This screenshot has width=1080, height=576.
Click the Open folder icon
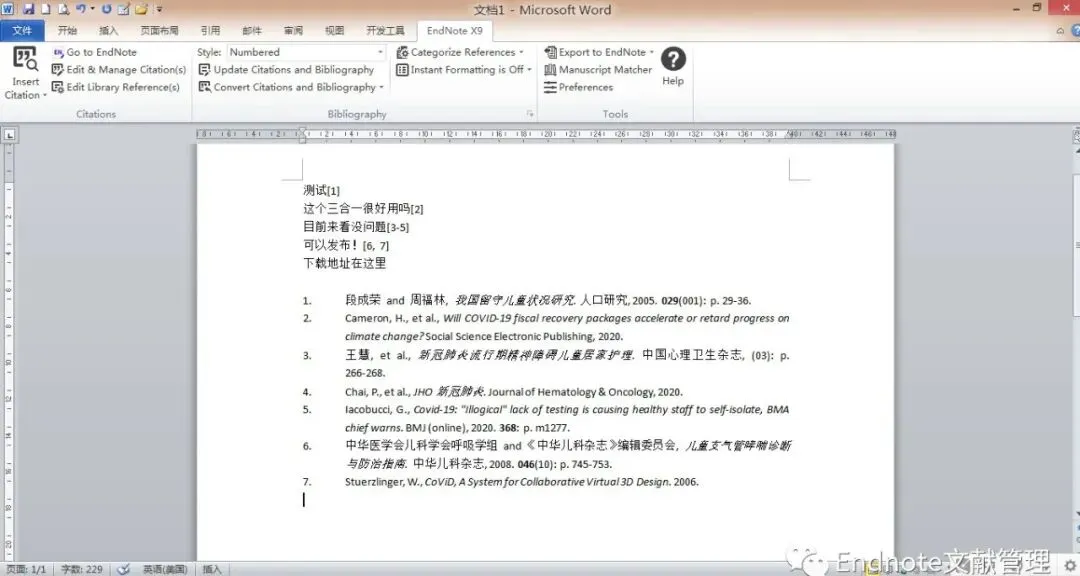(x=141, y=9)
